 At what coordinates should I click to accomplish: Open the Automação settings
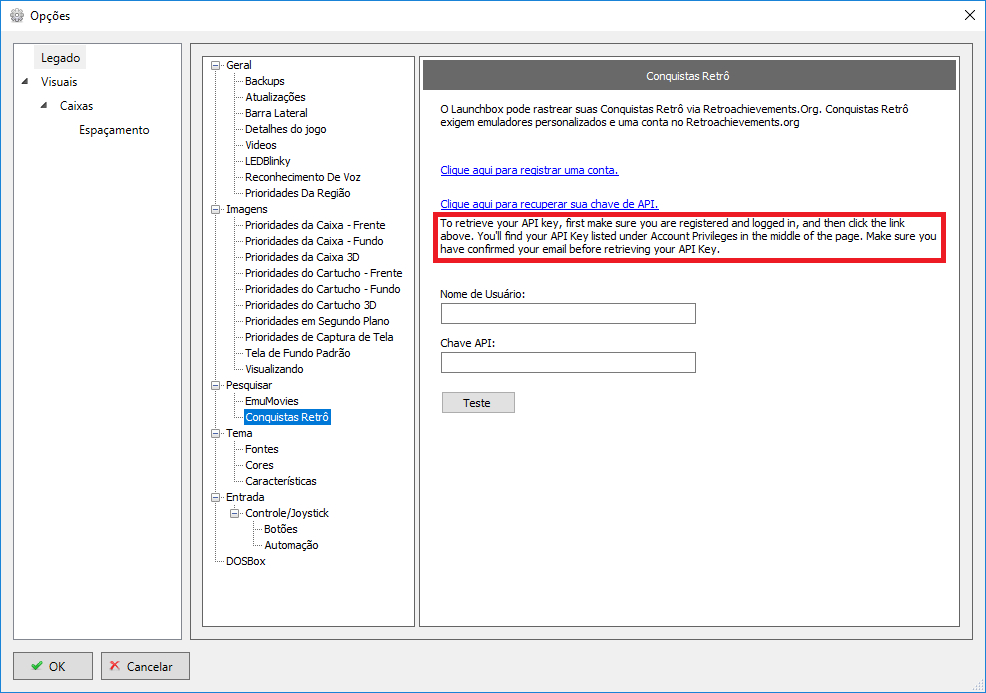(x=291, y=546)
